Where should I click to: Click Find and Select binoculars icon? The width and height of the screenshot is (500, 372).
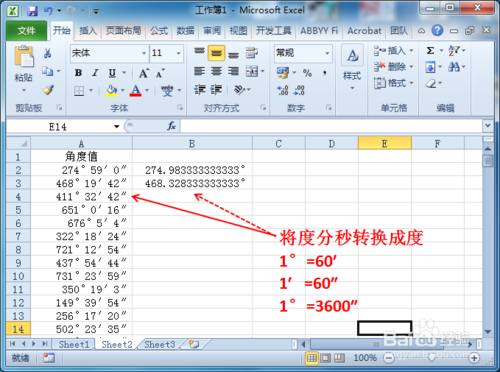click(x=454, y=67)
